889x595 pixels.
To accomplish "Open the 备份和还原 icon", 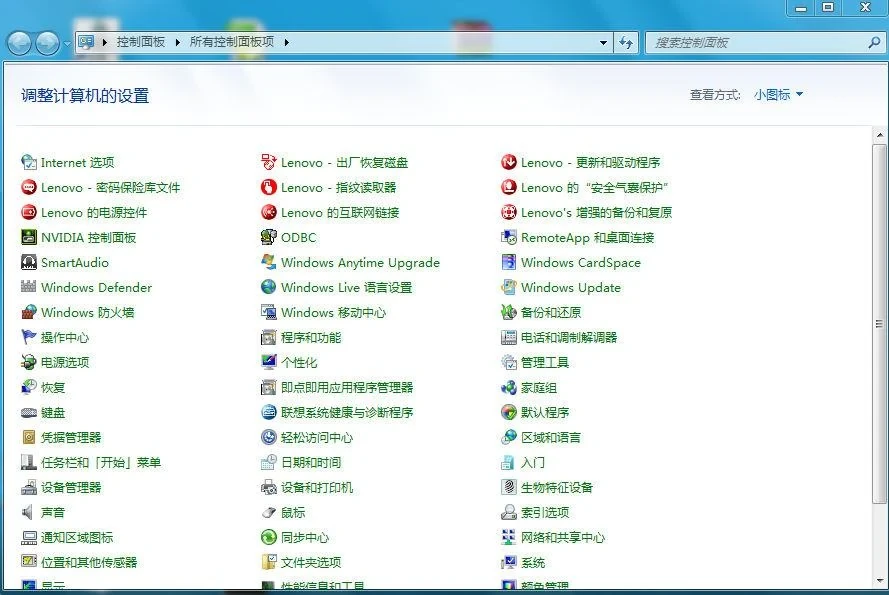I will click(509, 312).
